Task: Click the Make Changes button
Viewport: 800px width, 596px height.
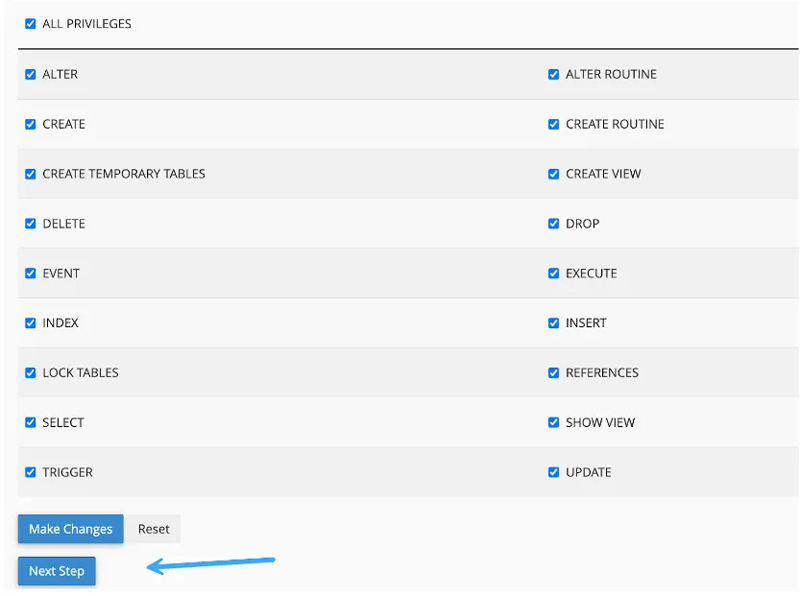Action: [70, 529]
